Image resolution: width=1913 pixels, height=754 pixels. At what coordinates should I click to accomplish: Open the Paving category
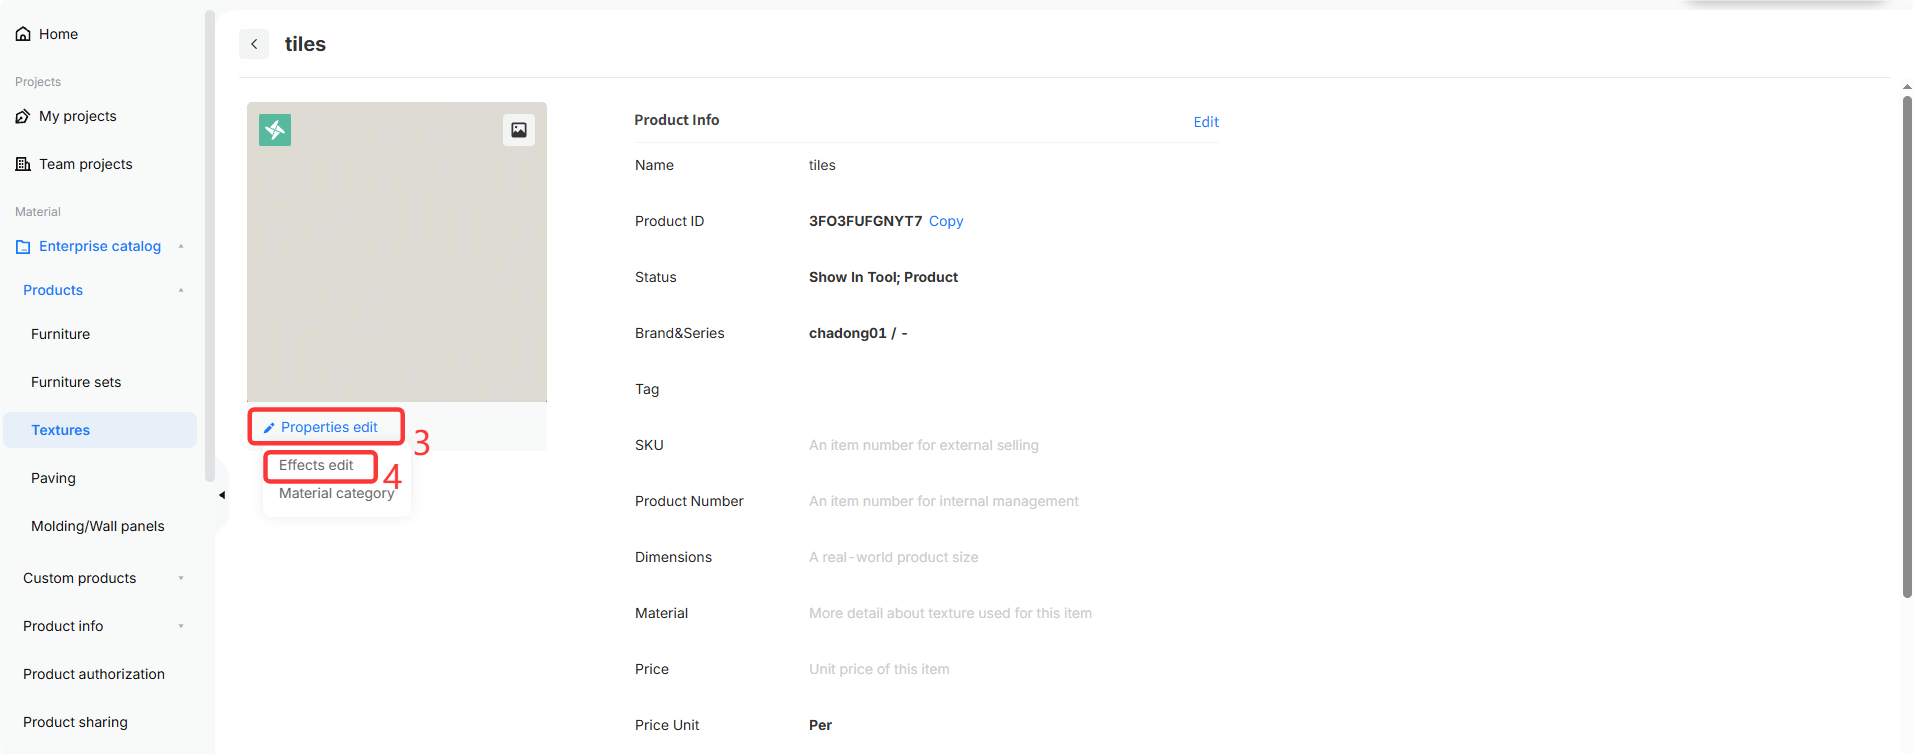tap(53, 478)
